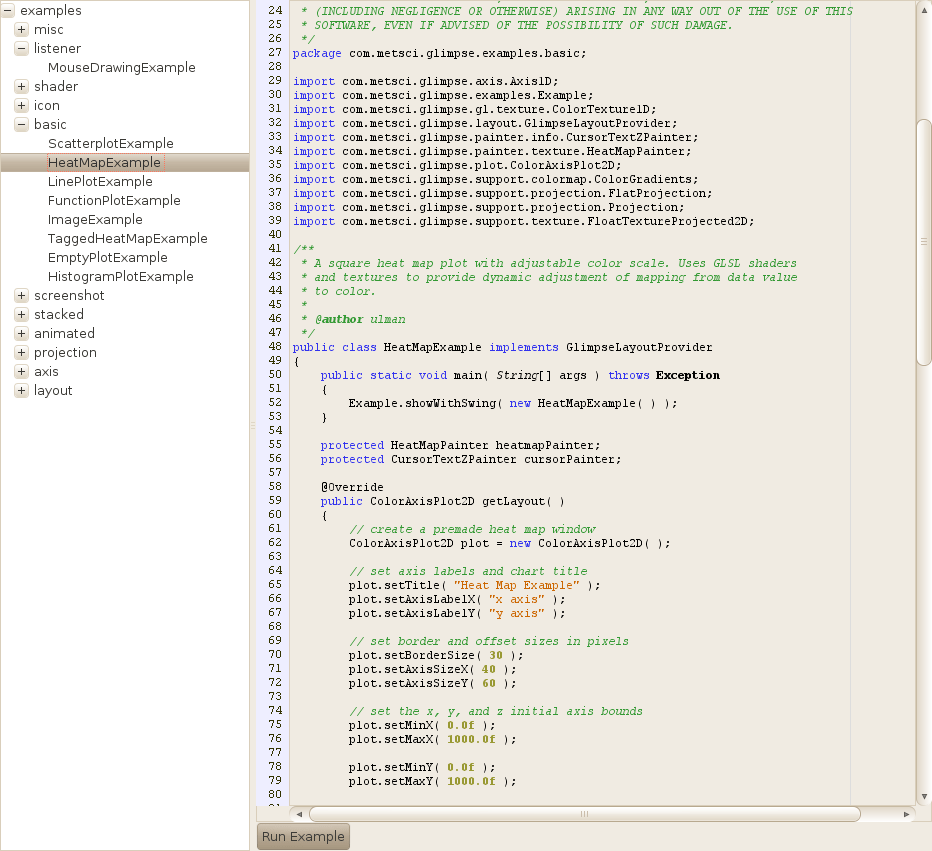Click the shader folder label
Image resolution: width=932 pixels, height=851 pixels.
[56, 87]
